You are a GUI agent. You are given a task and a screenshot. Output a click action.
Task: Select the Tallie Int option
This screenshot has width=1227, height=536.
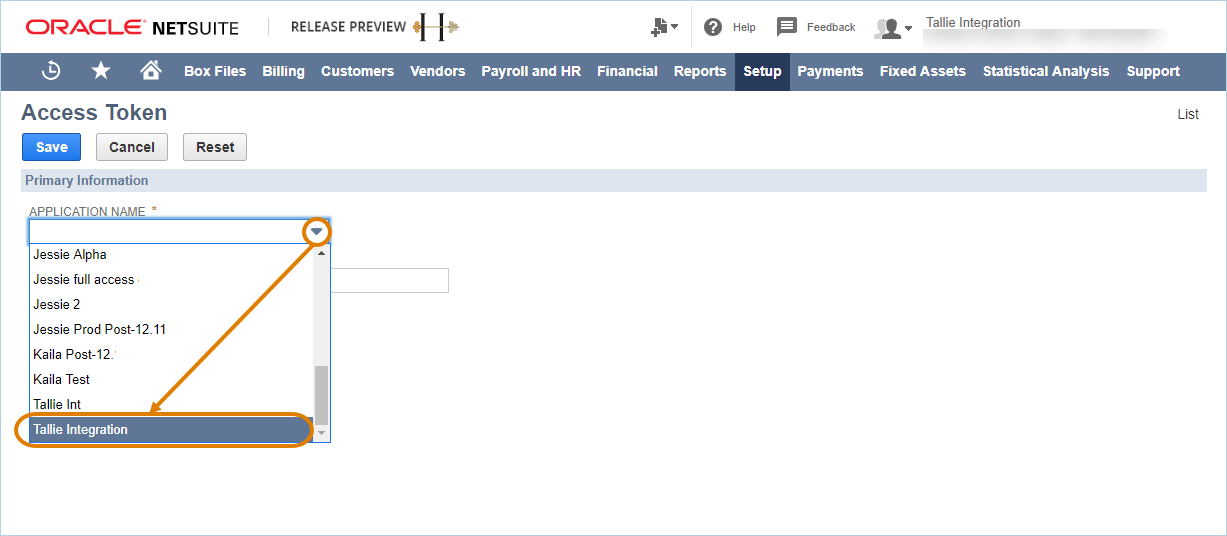click(x=171, y=404)
